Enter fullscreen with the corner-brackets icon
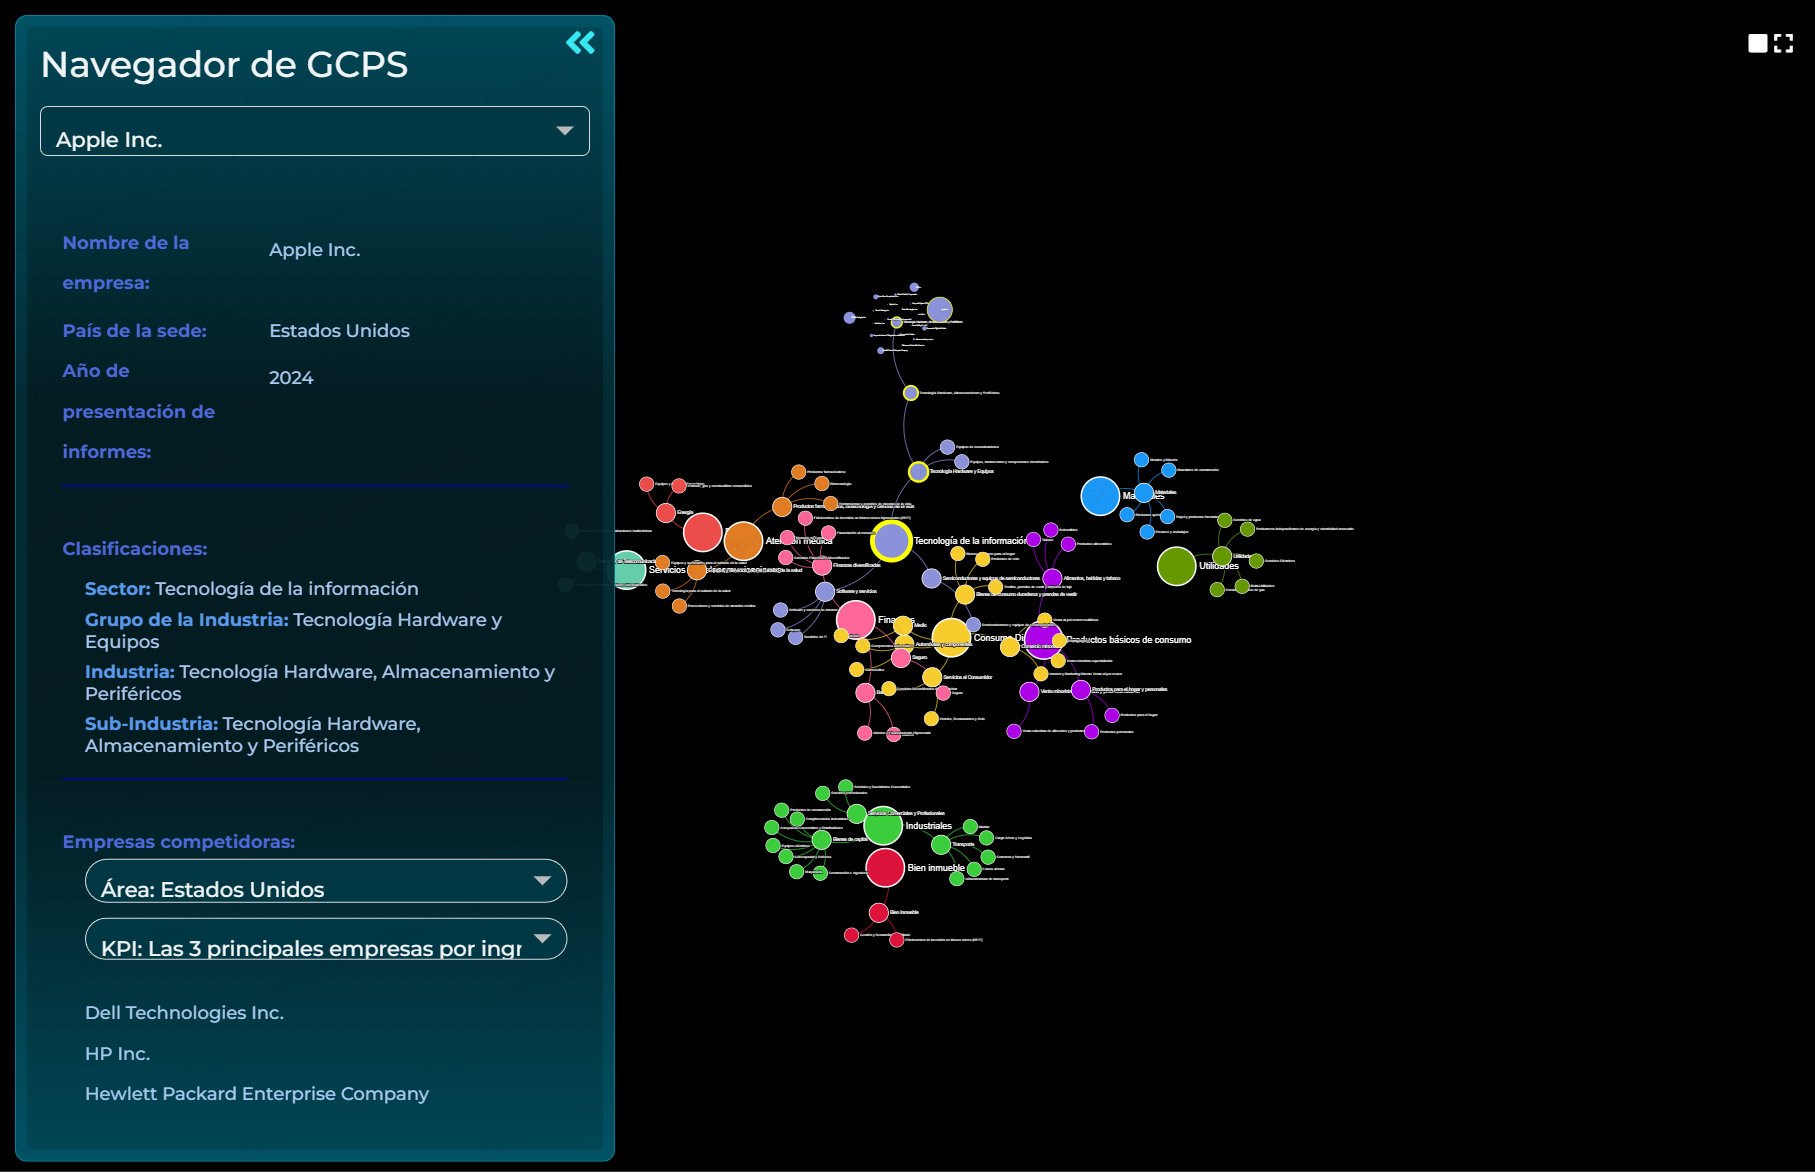Image resolution: width=1815 pixels, height=1173 pixels. click(x=1783, y=43)
